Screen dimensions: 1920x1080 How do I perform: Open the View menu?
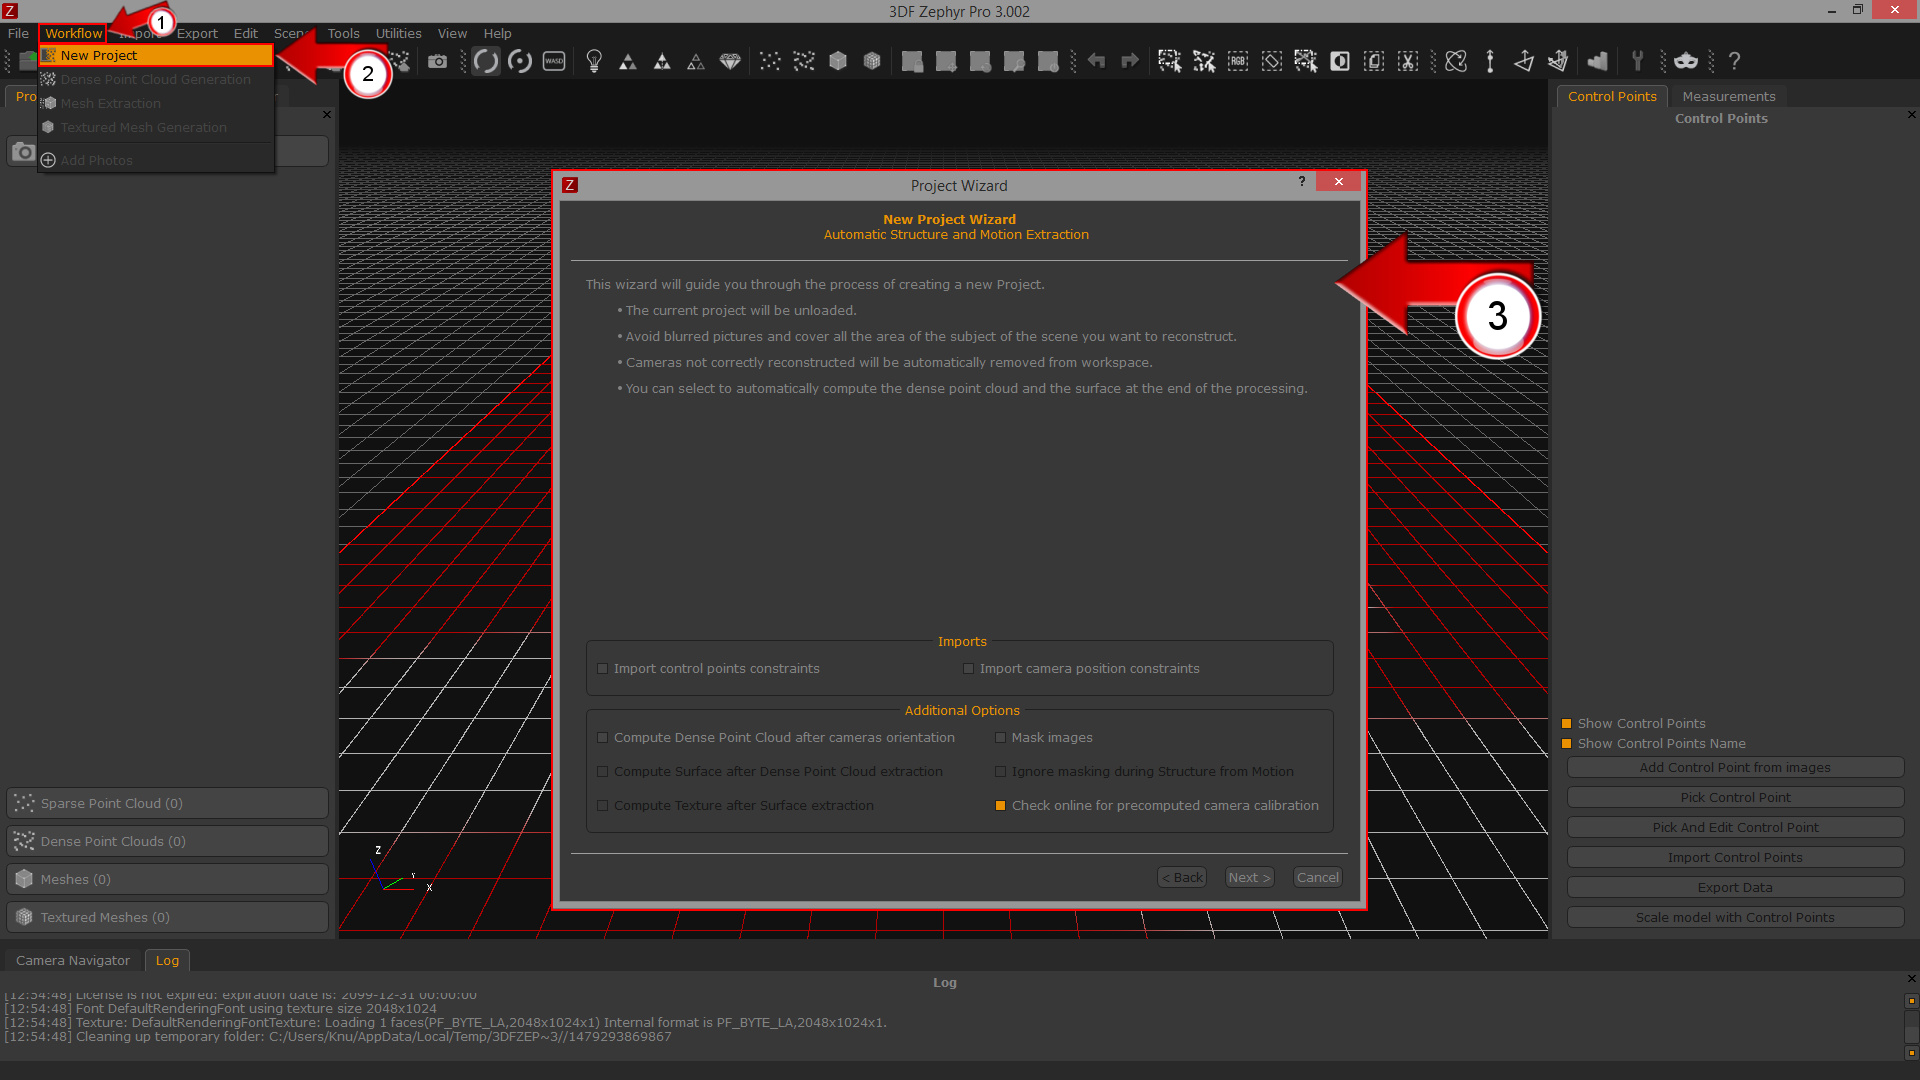tap(452, 33)
